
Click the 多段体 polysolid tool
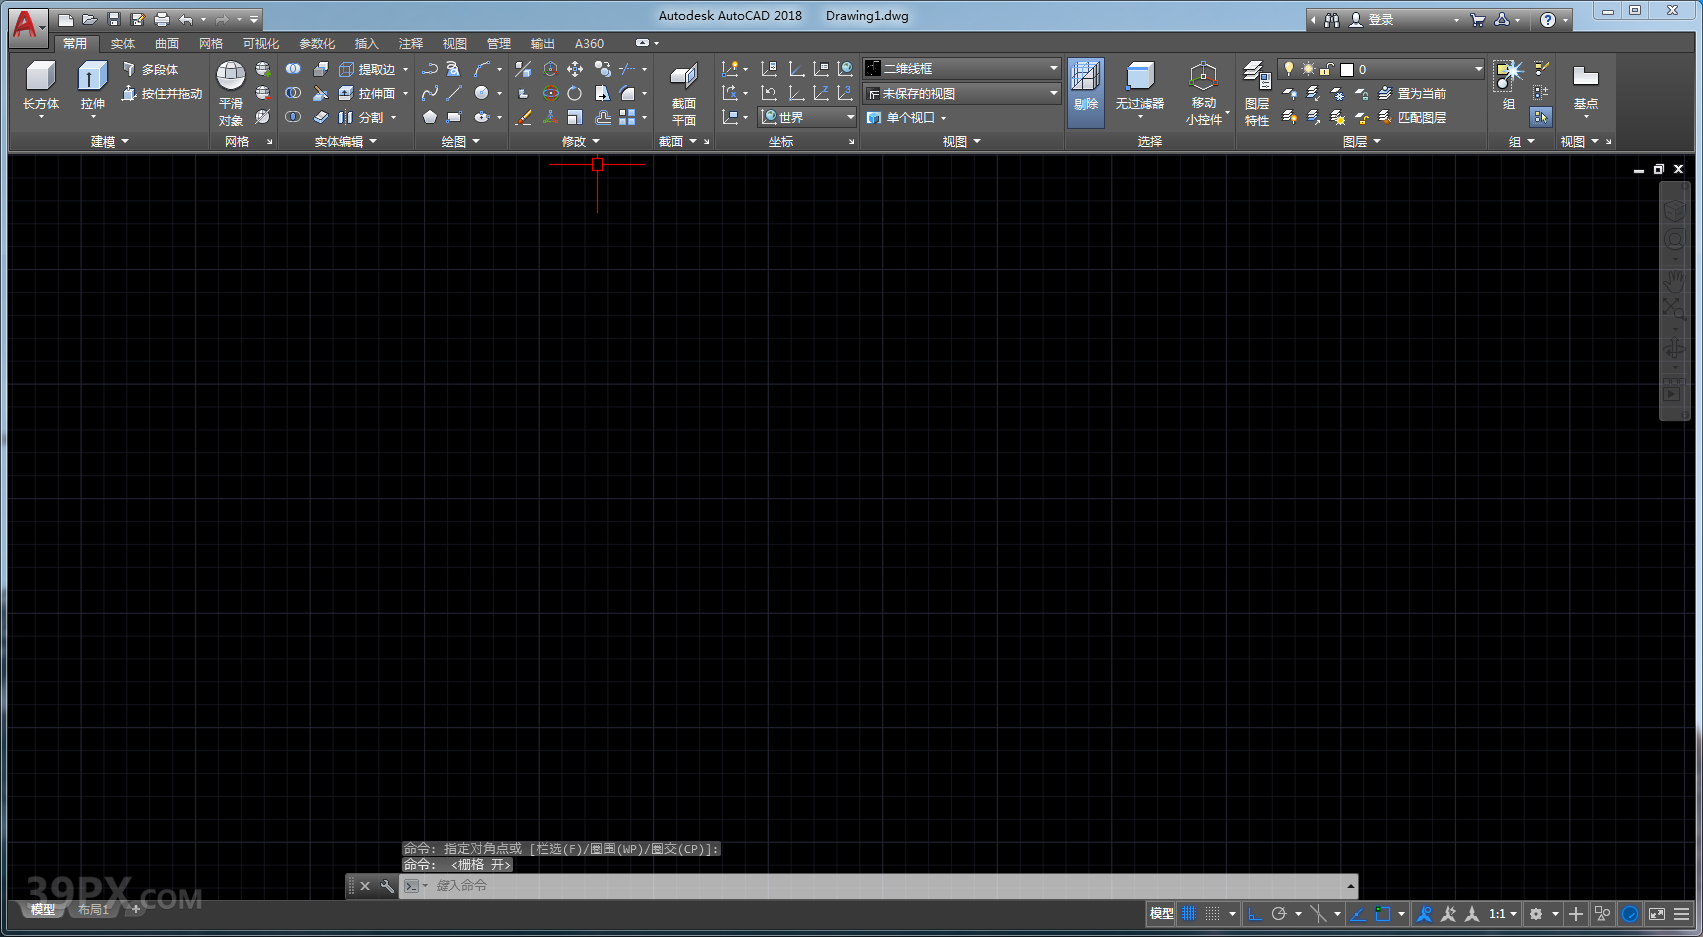[x=150, y=69]
